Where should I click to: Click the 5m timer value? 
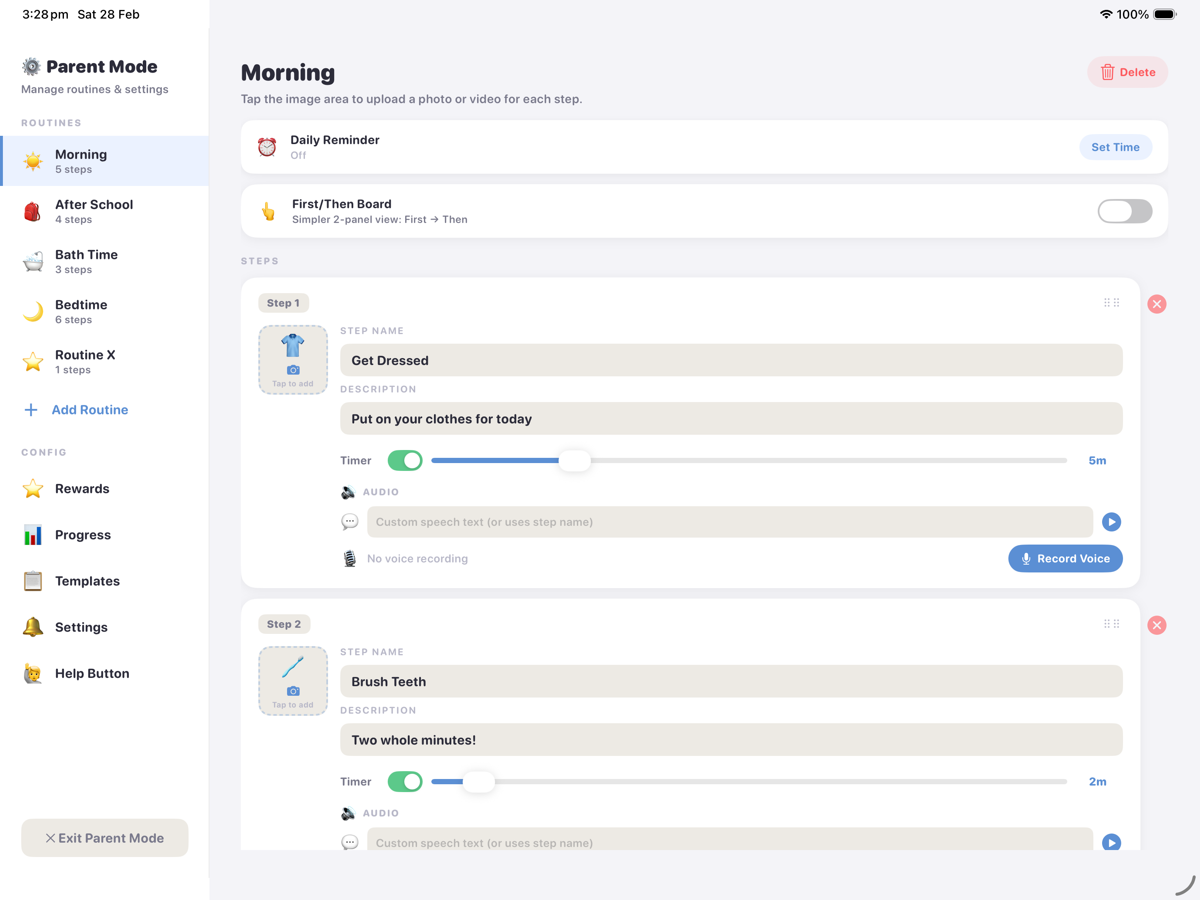tap(1097, 460)
